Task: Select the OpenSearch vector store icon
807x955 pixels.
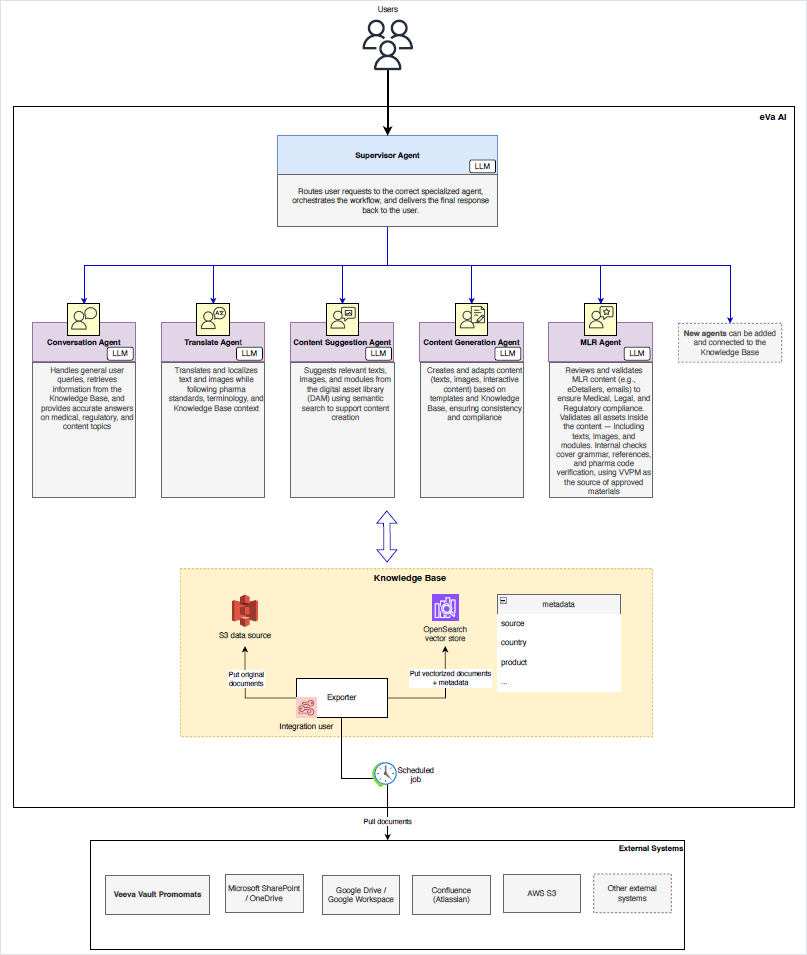Action: click(x=445, y=608)
